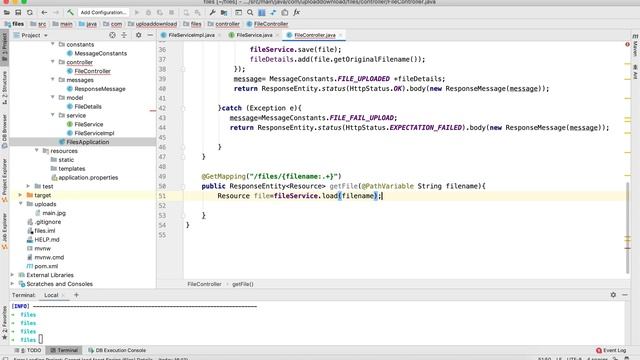Click the Search Everywhere magnifier icon
The image size is (640, 360).
(250, 13)
